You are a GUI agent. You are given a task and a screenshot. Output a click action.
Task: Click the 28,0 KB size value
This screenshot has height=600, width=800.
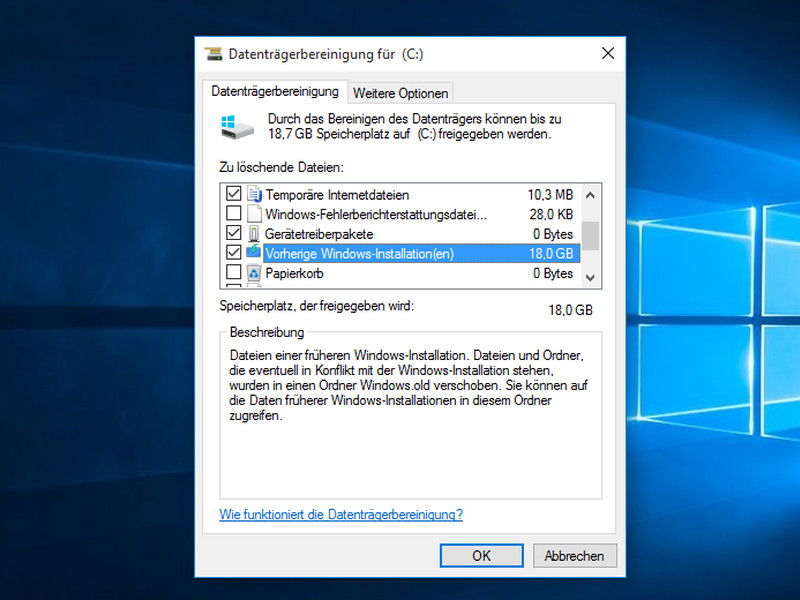[x=552, y=214]
